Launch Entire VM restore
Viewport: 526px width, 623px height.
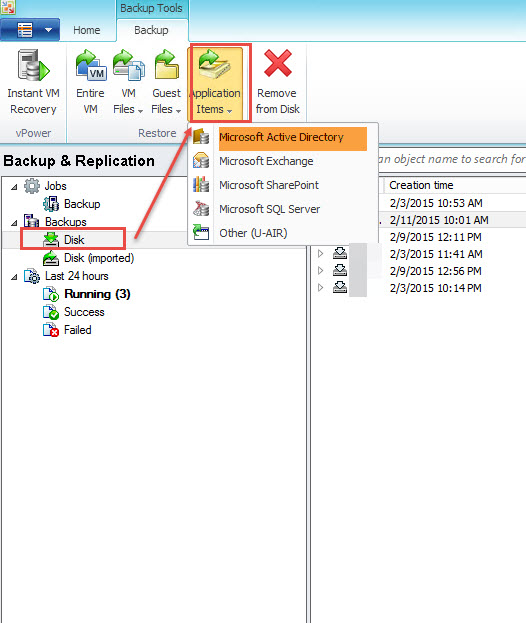click(x=91, y=82)
